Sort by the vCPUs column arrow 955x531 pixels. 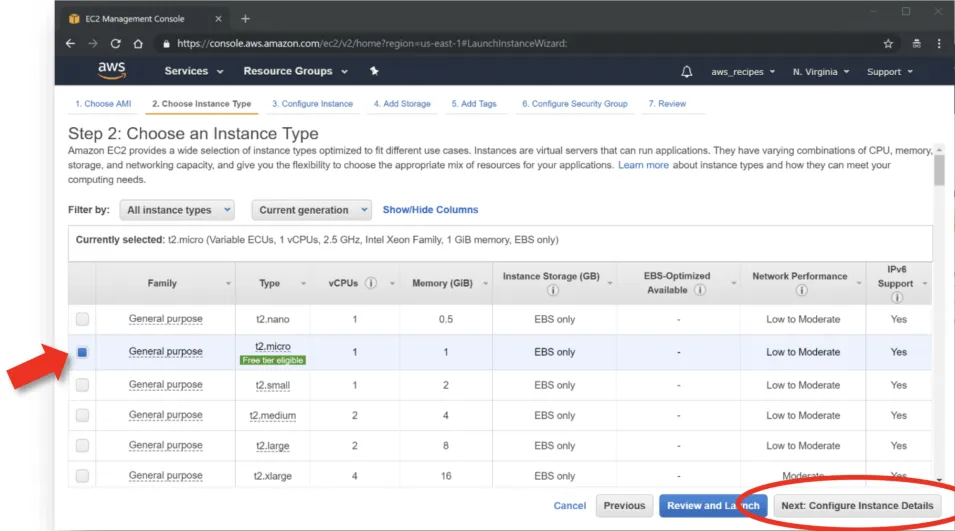392,284
